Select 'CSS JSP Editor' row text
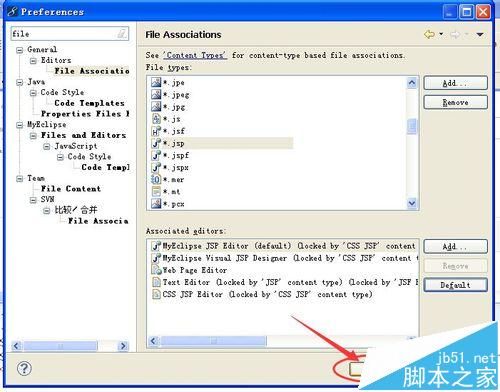 [x=267, y=294]
